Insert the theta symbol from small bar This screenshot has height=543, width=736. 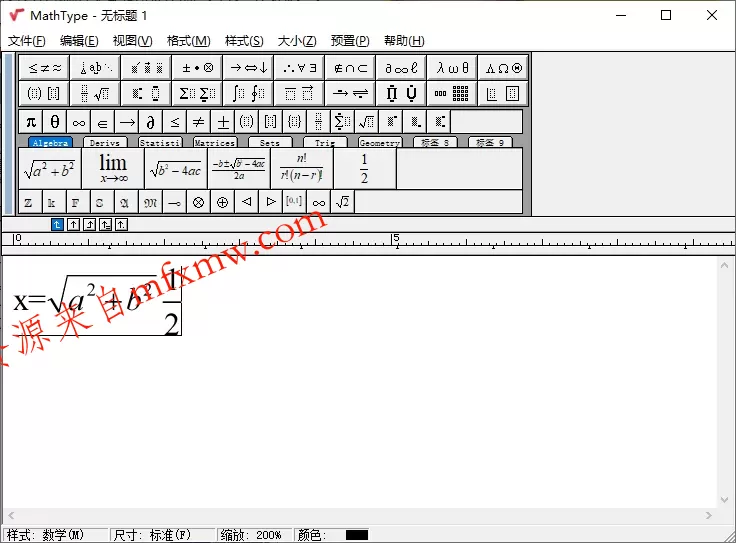point(55,122)
